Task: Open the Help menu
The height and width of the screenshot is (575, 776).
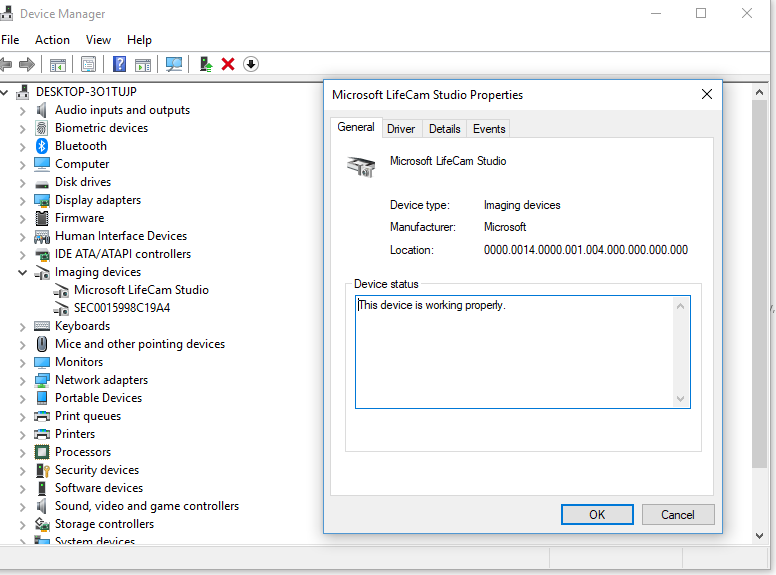Action: [139, 40]
